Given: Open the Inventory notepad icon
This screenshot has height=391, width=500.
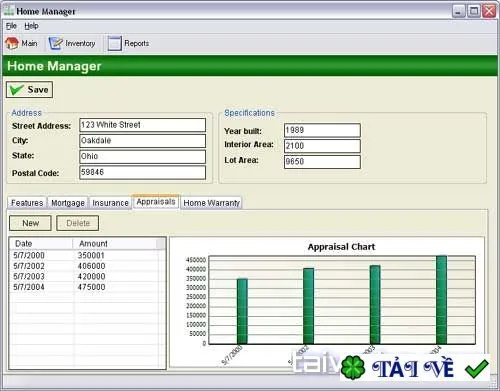Looking at the screenshot, I should (55, 43).
